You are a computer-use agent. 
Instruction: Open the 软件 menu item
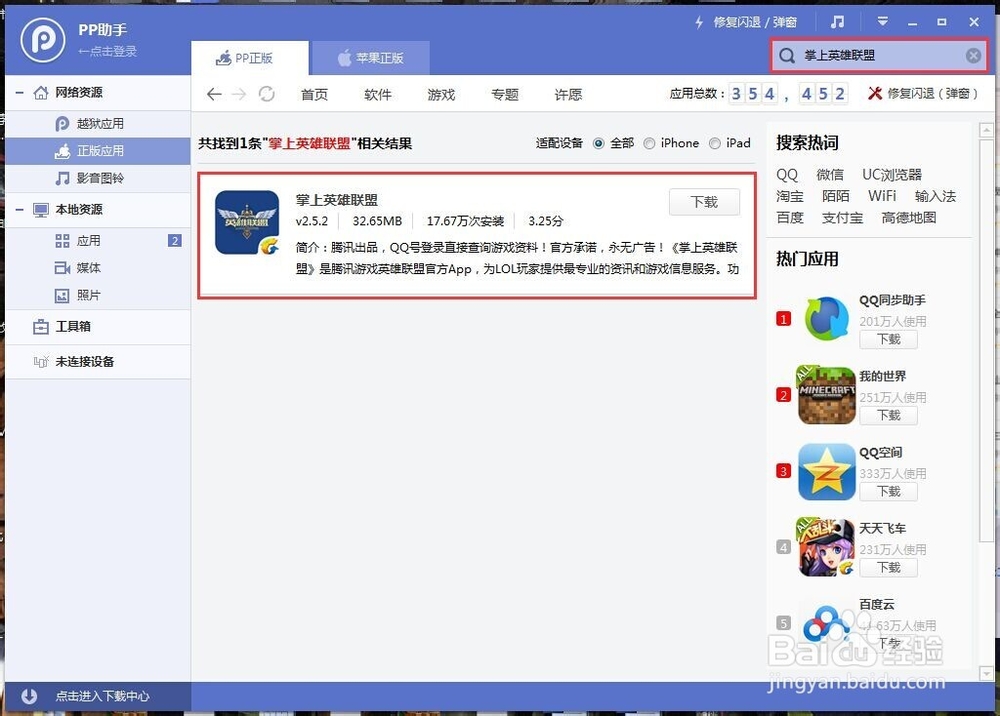(378, 94)
